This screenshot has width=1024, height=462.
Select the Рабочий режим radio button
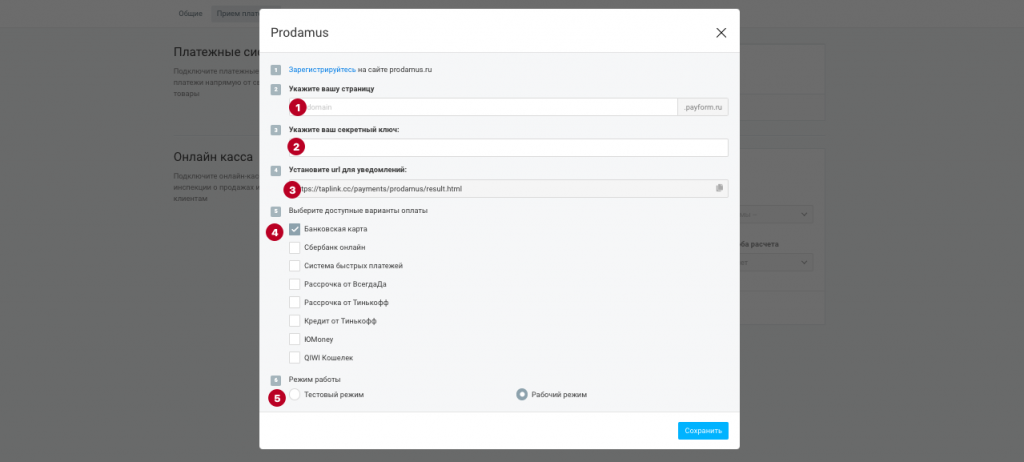click(x=522, y=395)
